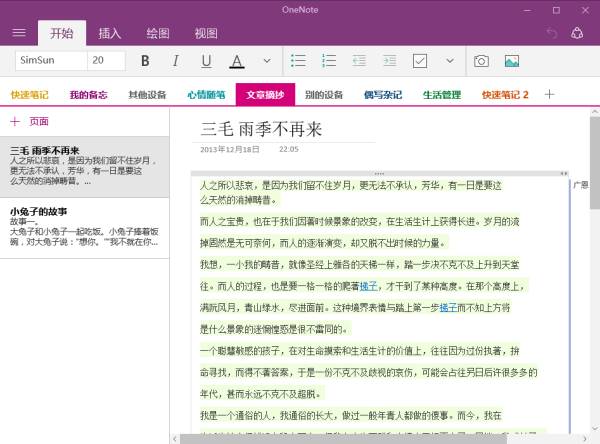600x444 pixels.
Task: Insert a picture from file
Action: coord(512,61)
